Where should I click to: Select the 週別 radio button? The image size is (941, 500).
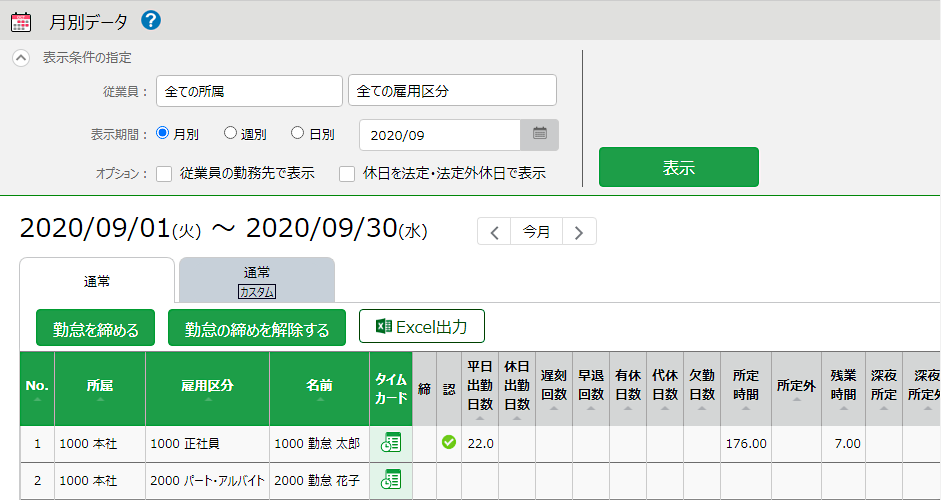click(230, 133)
